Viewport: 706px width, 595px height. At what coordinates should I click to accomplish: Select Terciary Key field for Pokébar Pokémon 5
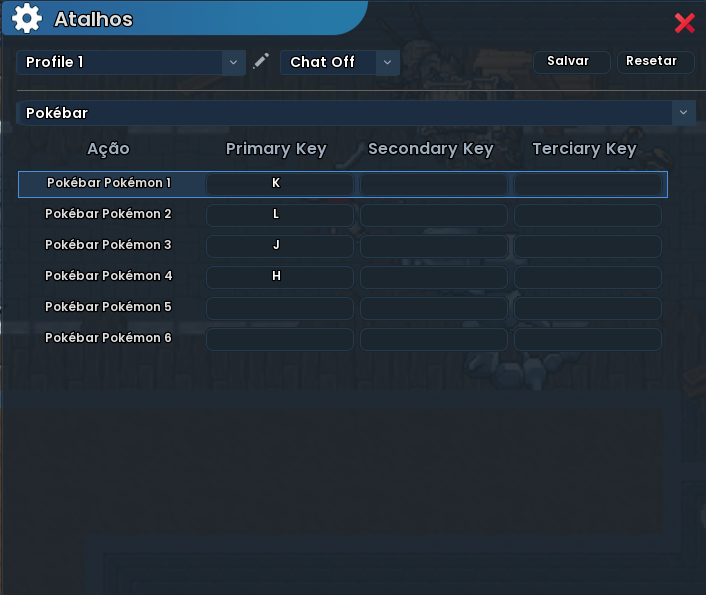(588, 308)
